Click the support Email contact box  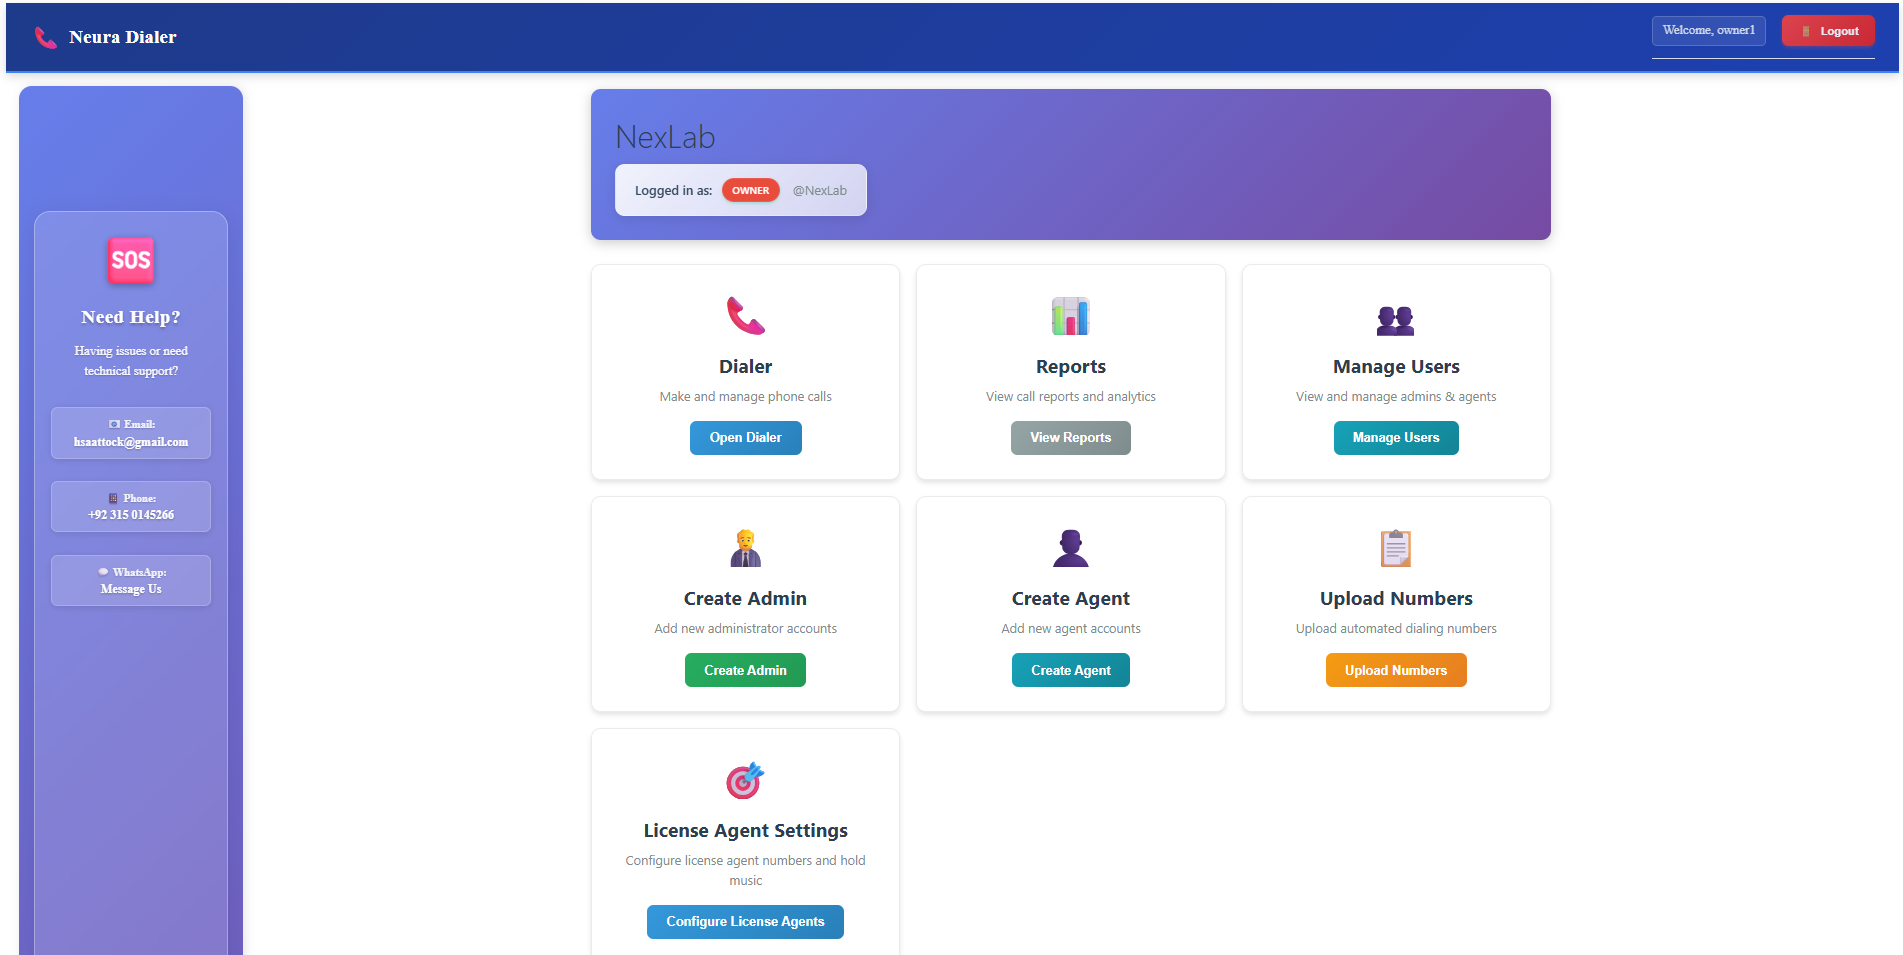tap(131, 433)
